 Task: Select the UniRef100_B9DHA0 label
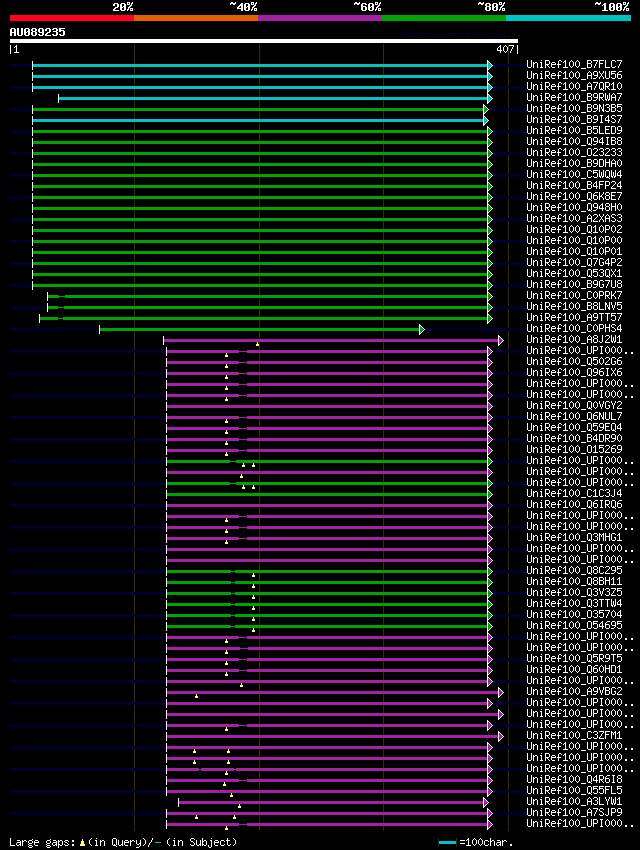click(574, 163)
